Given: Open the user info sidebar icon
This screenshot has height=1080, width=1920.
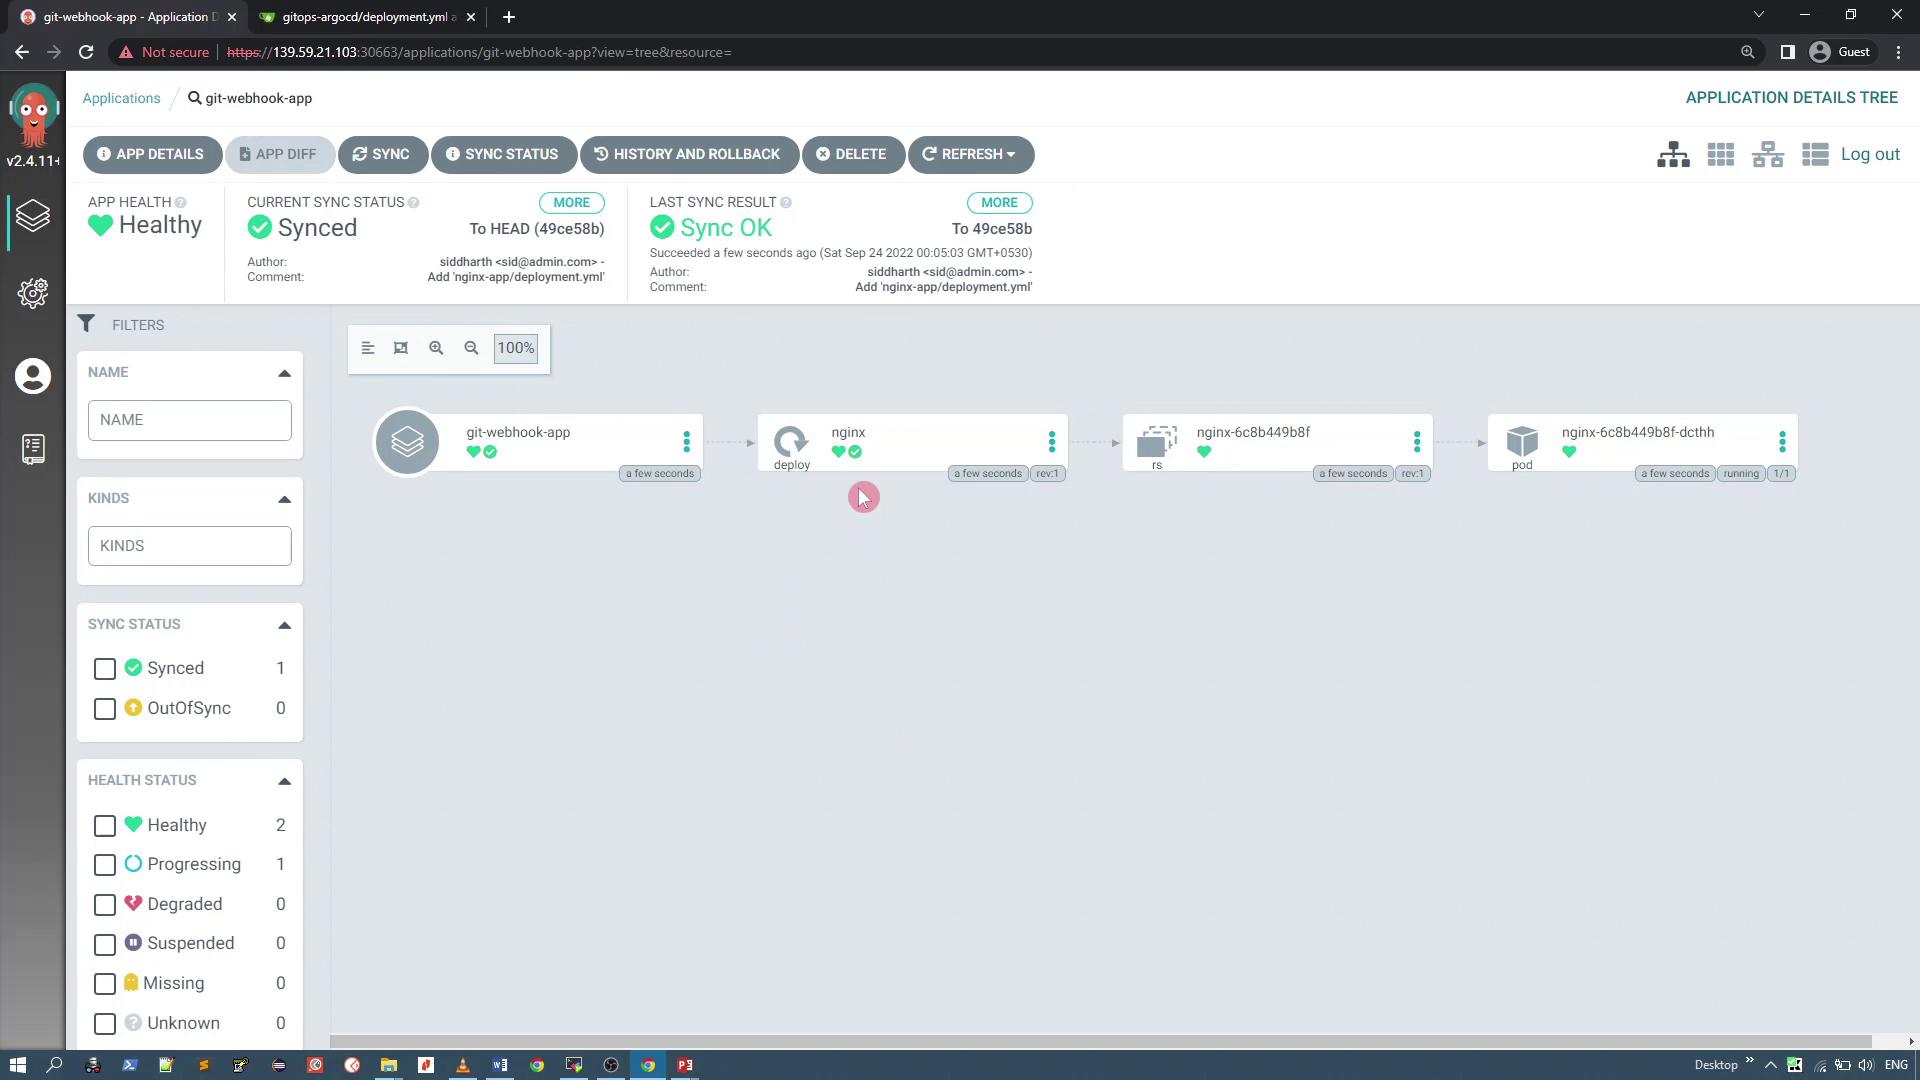Looking at the screenshot, I should 33,377.
